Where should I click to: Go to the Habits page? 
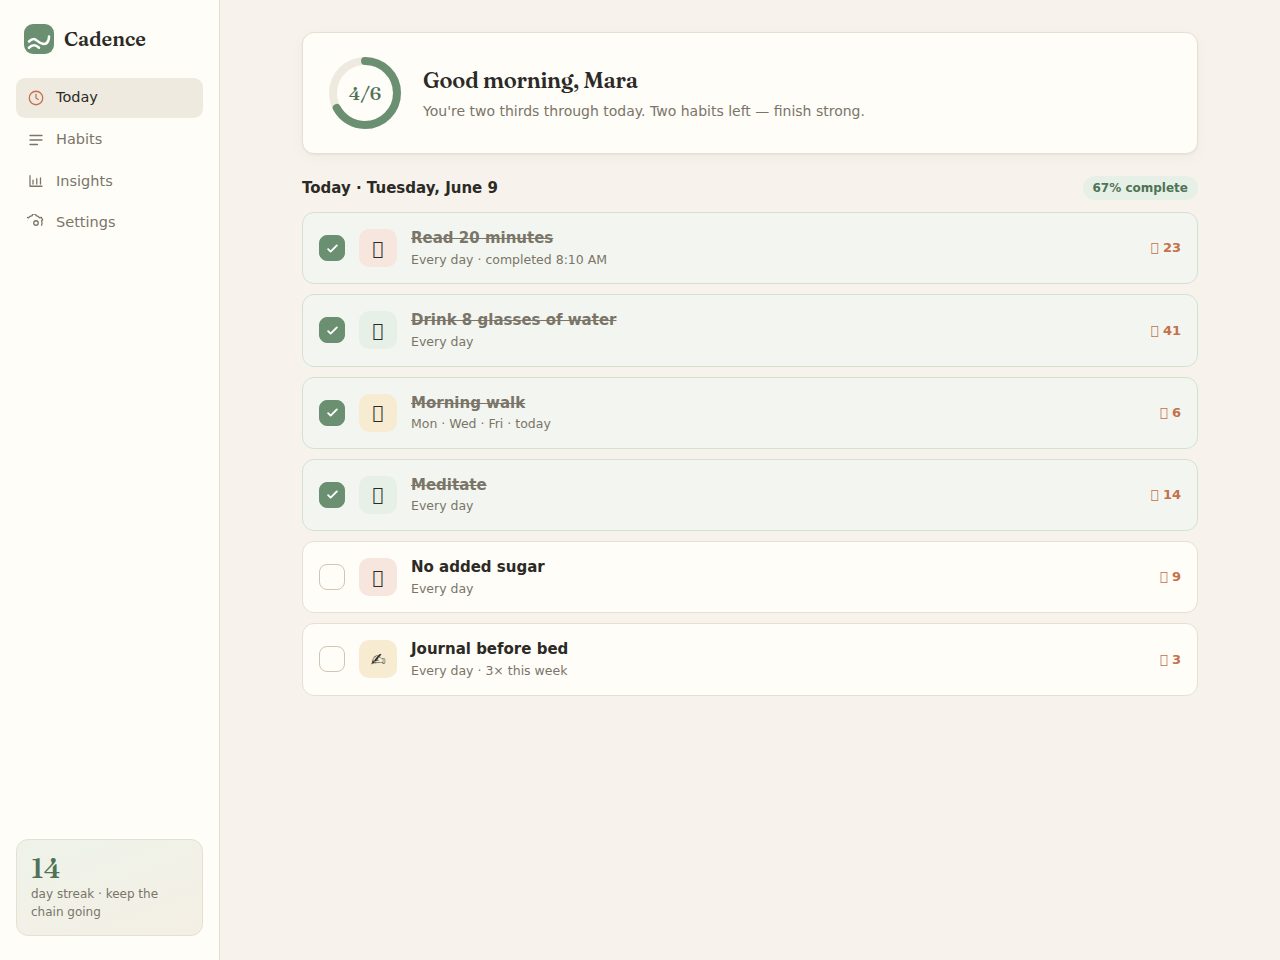pos(109,140)
